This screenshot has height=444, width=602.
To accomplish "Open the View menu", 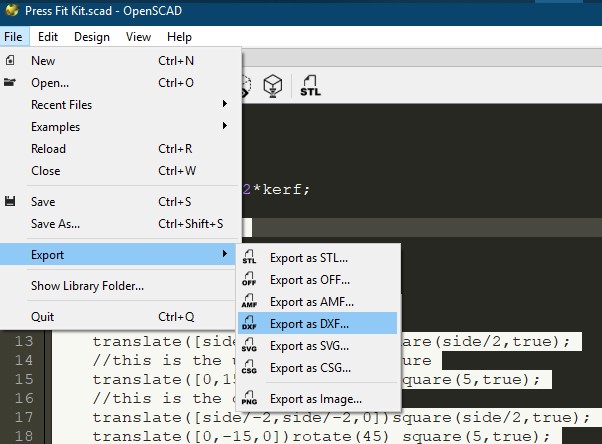I will click(138, 37).
